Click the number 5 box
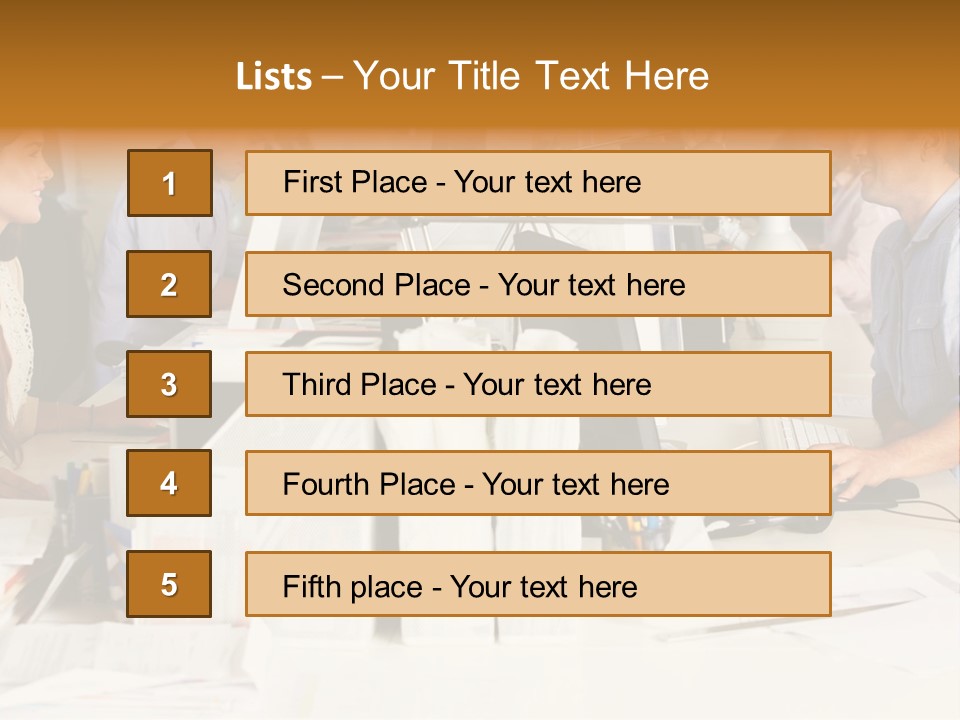Image resolution: width=960 pixels, height=720 pixels. (169, 584)
